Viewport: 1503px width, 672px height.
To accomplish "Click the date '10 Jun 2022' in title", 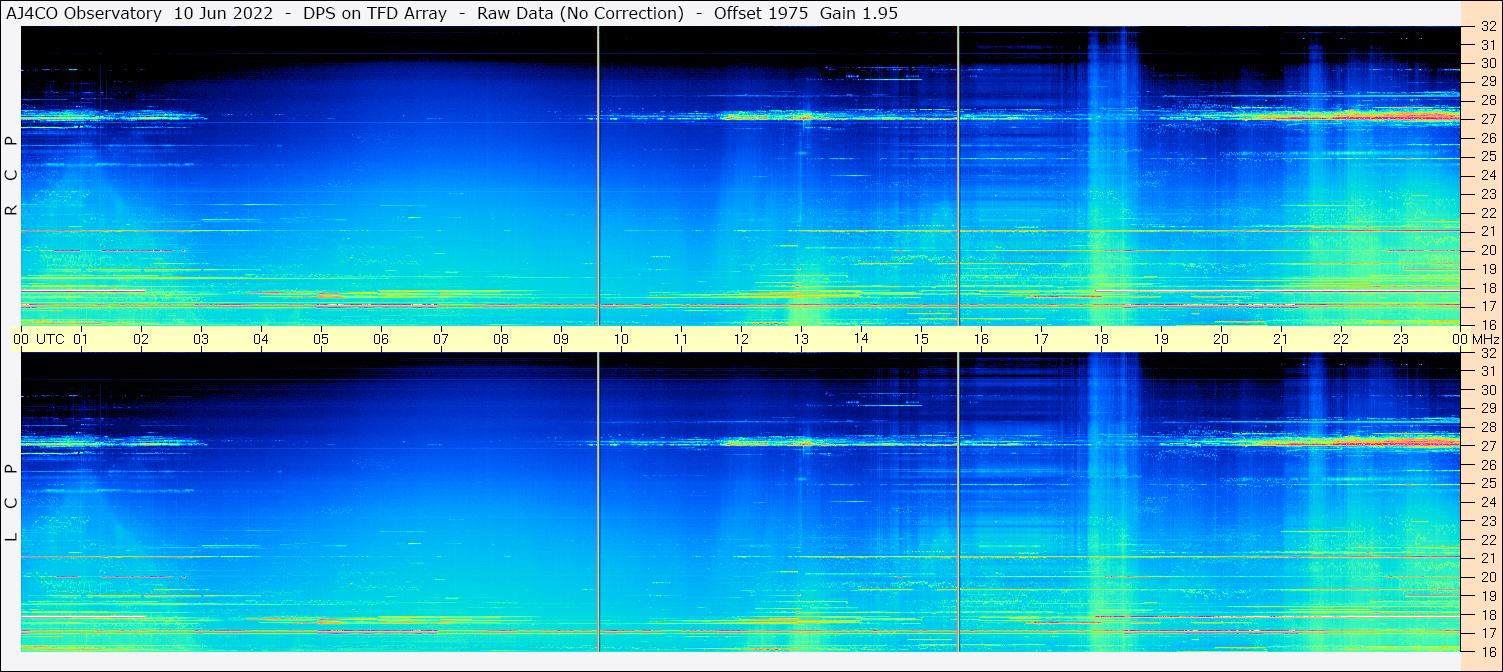I will click(x=221, y=13).
